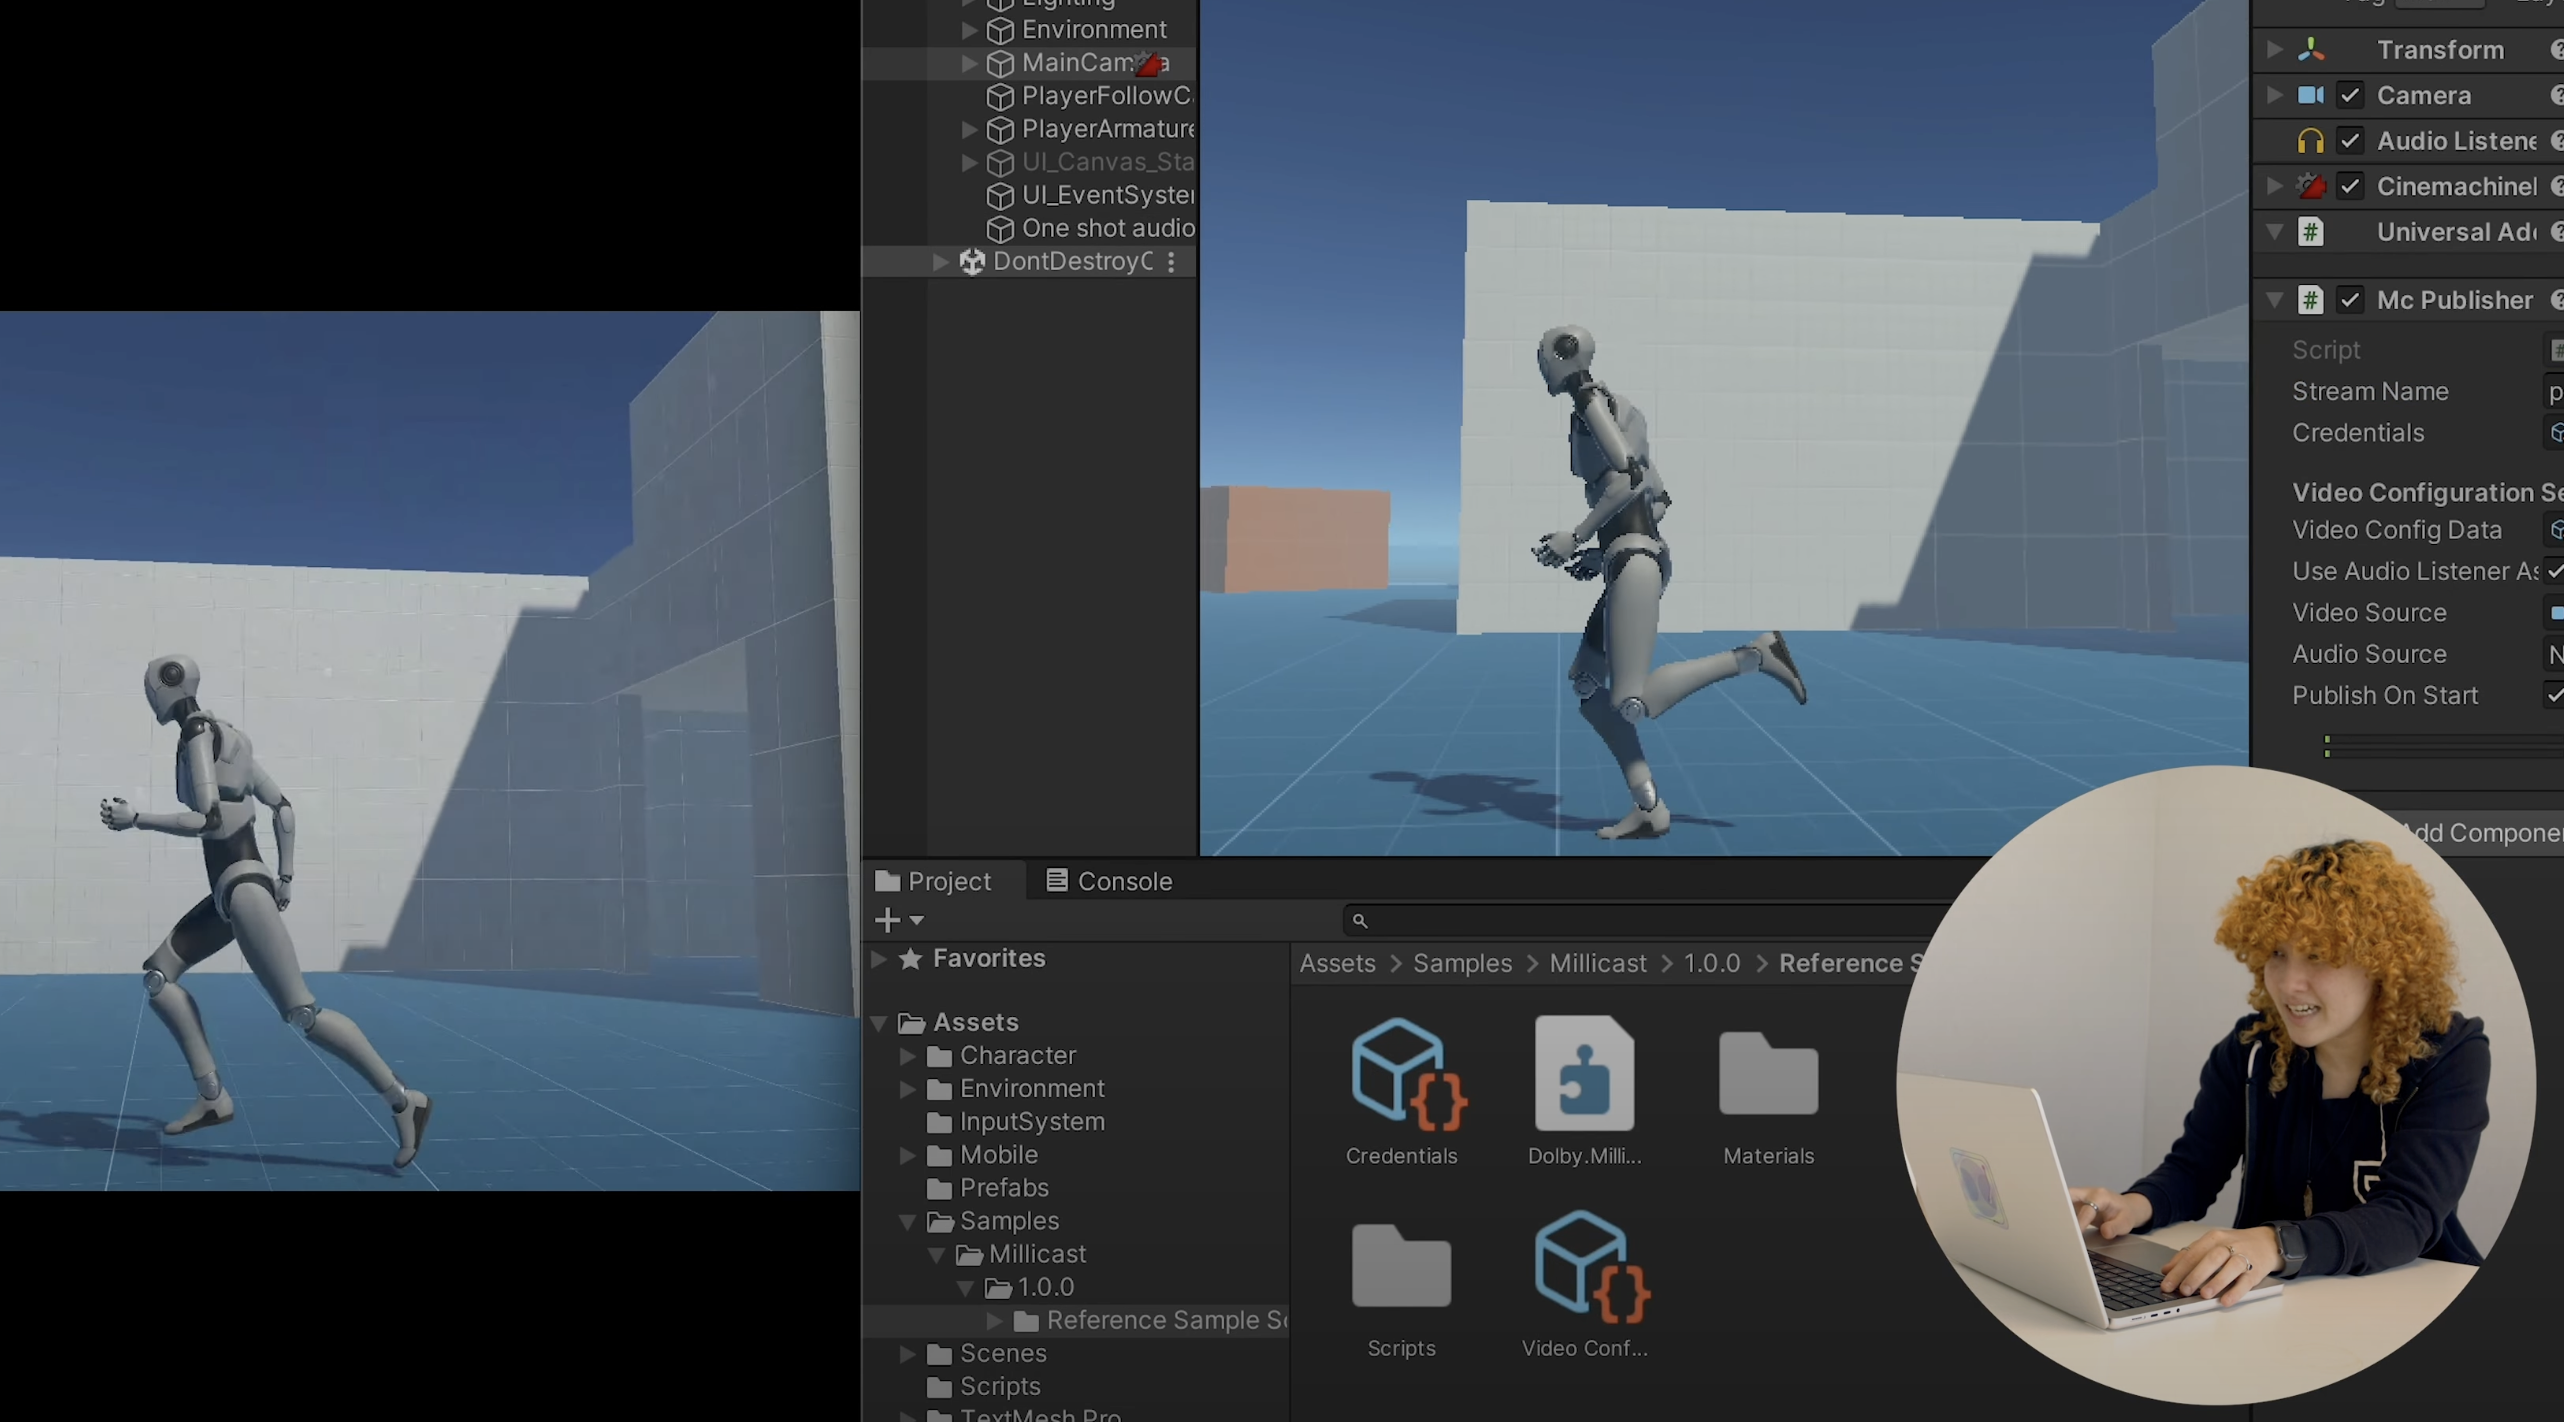Viewport: 2564px width, 1422px height.
Task: Collapse the Samples folder in Project panel
Action: tap(908, 1221)
